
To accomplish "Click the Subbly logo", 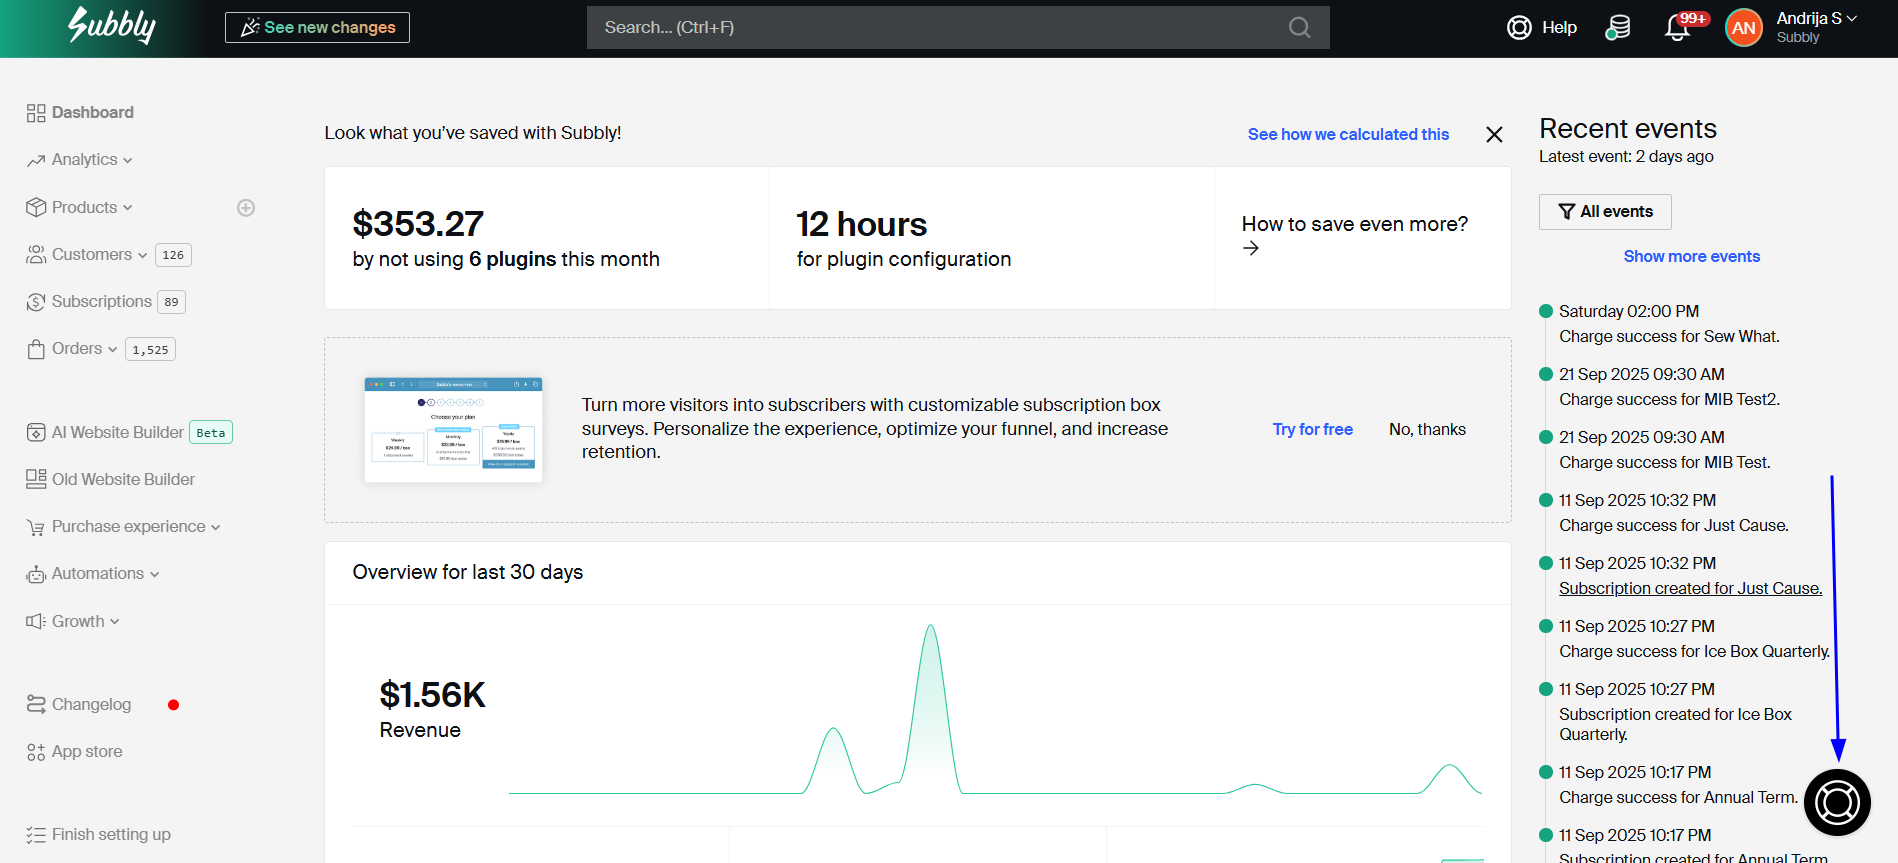I will pyautogui.click(x=112, y=25).
